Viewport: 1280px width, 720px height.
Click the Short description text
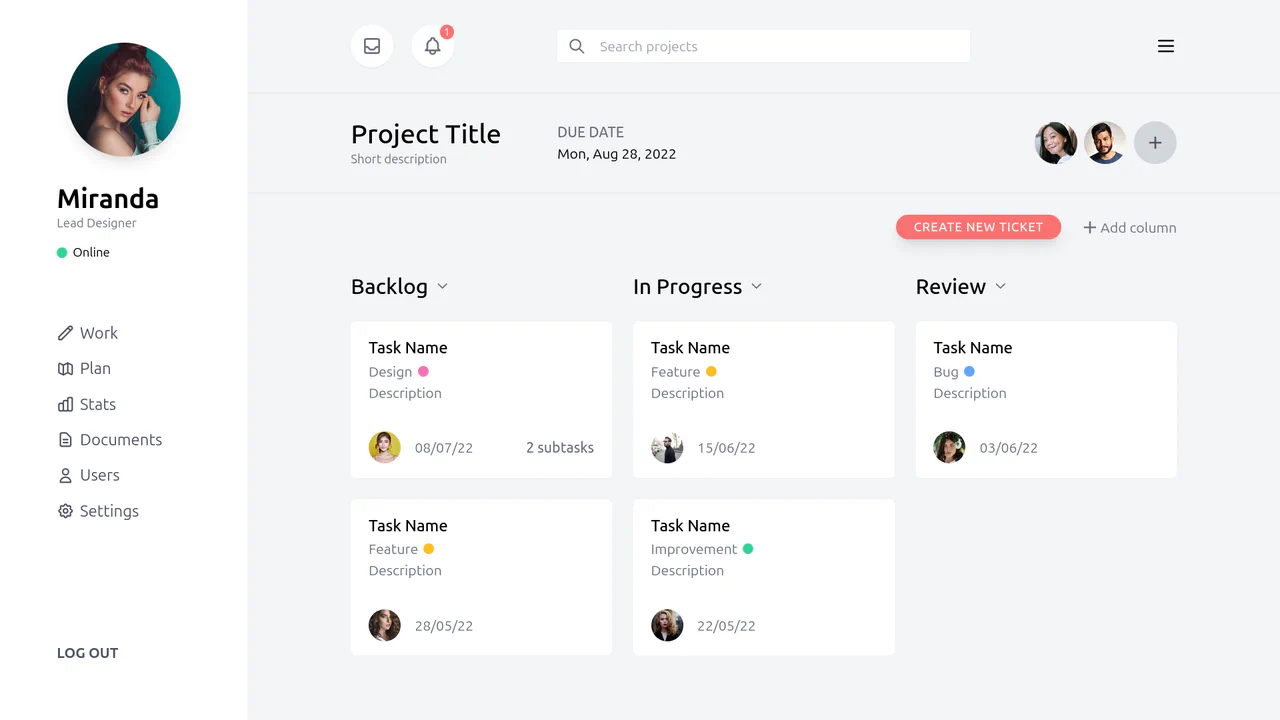[399, 159]
